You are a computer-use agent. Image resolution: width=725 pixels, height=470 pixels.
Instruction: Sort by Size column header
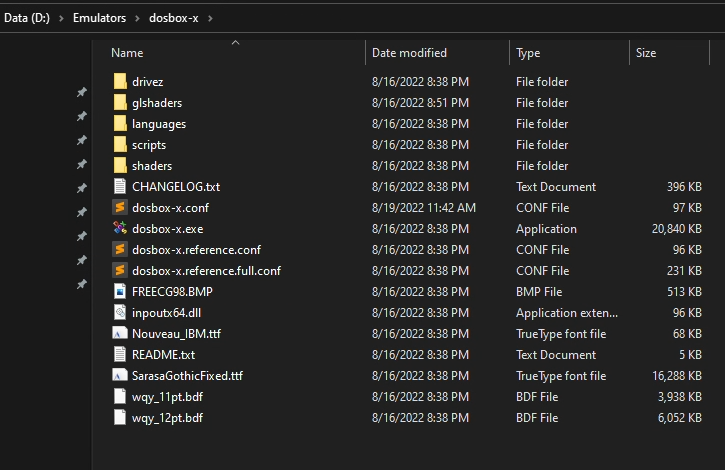tap(646, 53)
